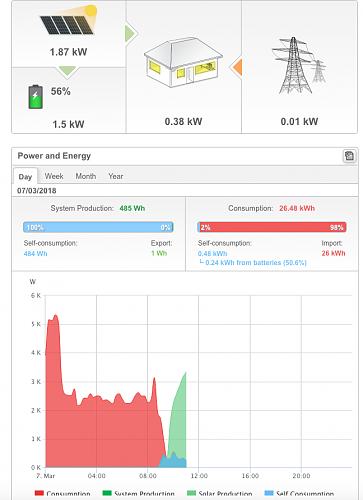Click the green arrow from solar to battery

[67, 71]
